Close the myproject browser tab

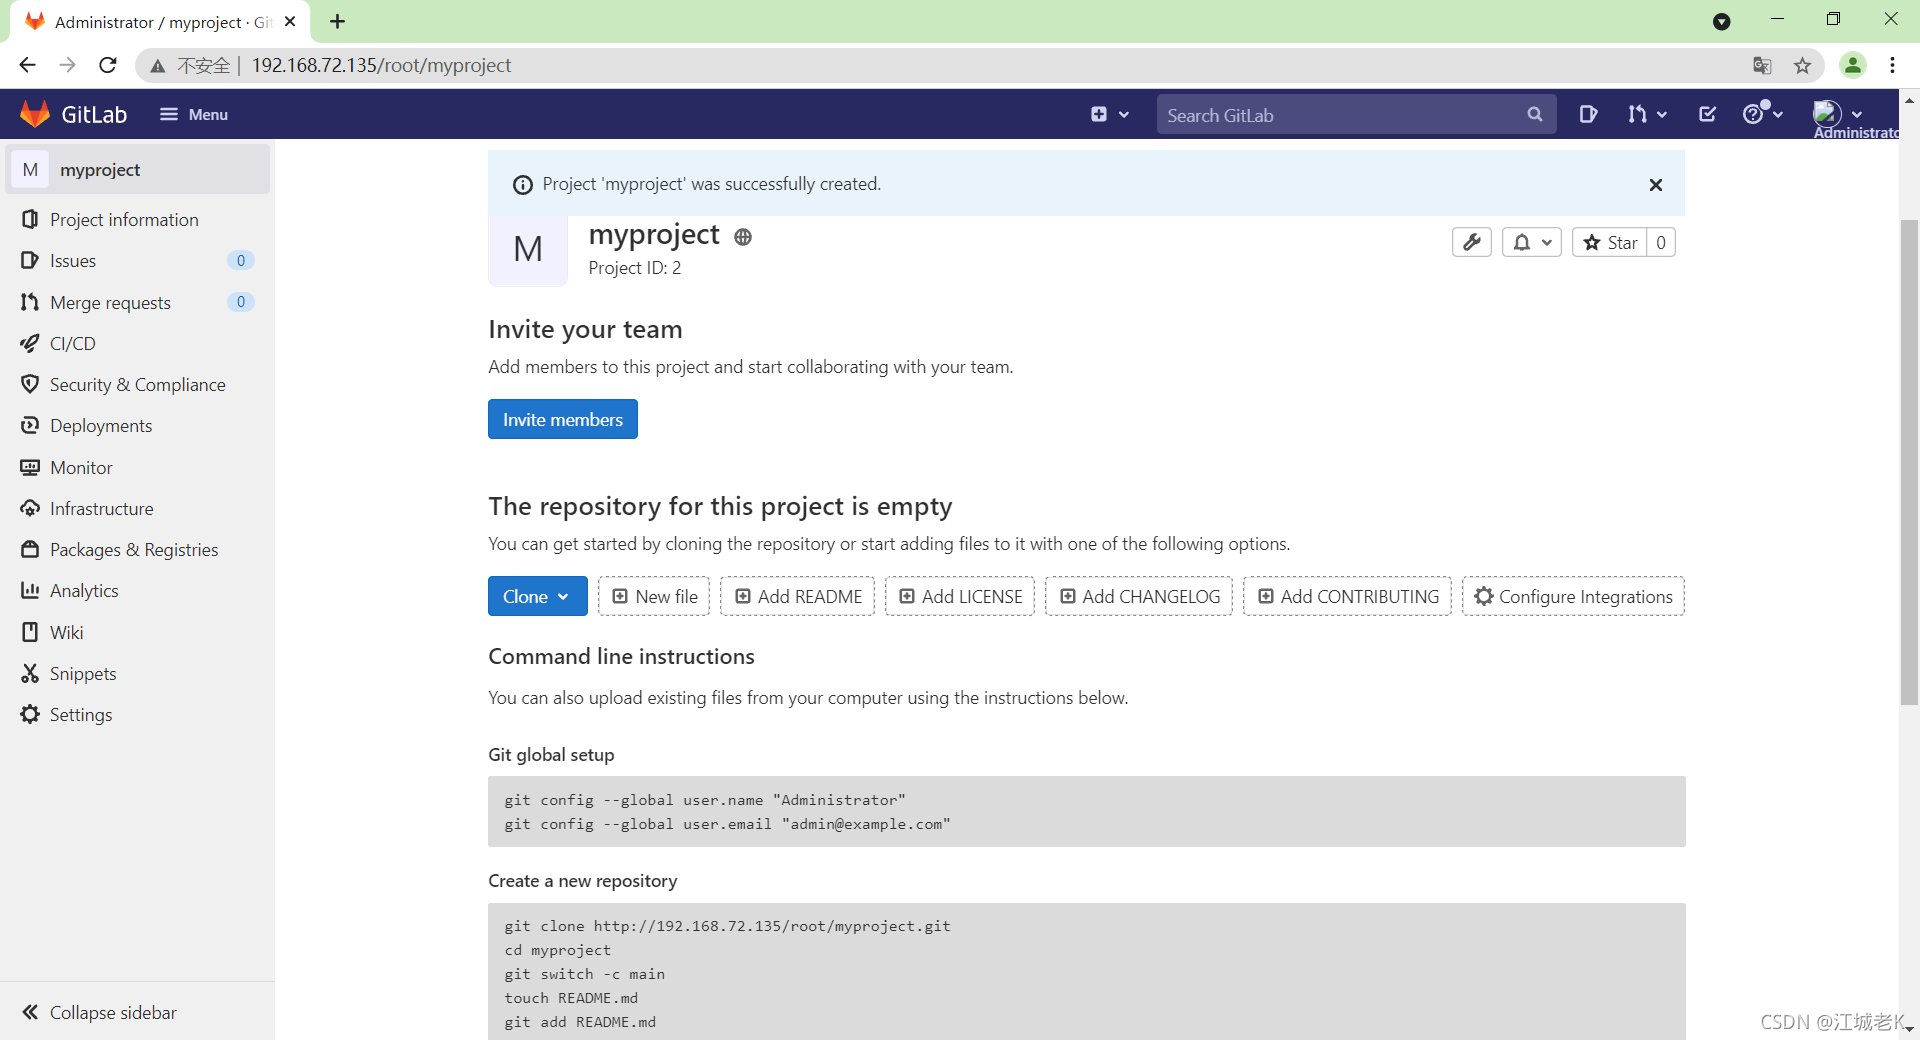click(x=290, y=21)
